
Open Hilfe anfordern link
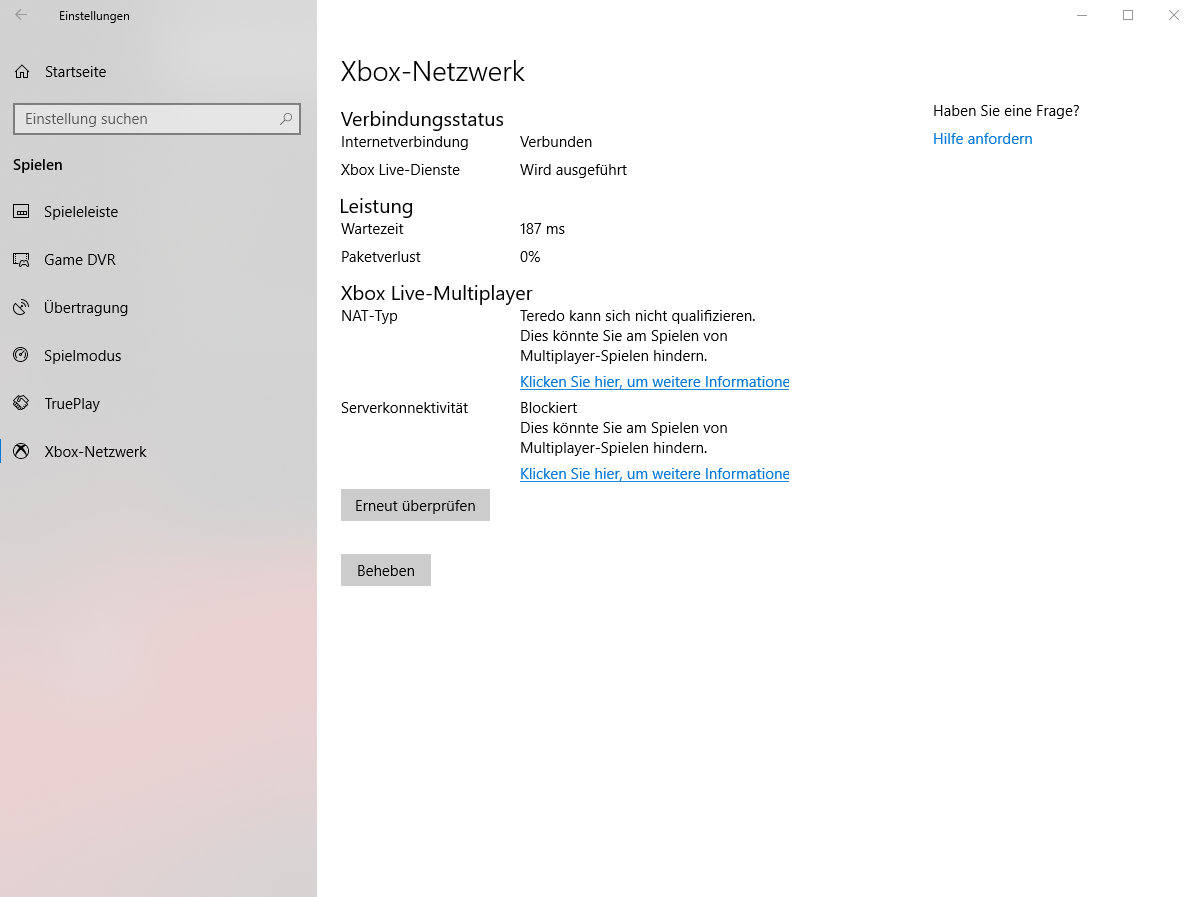982,139
